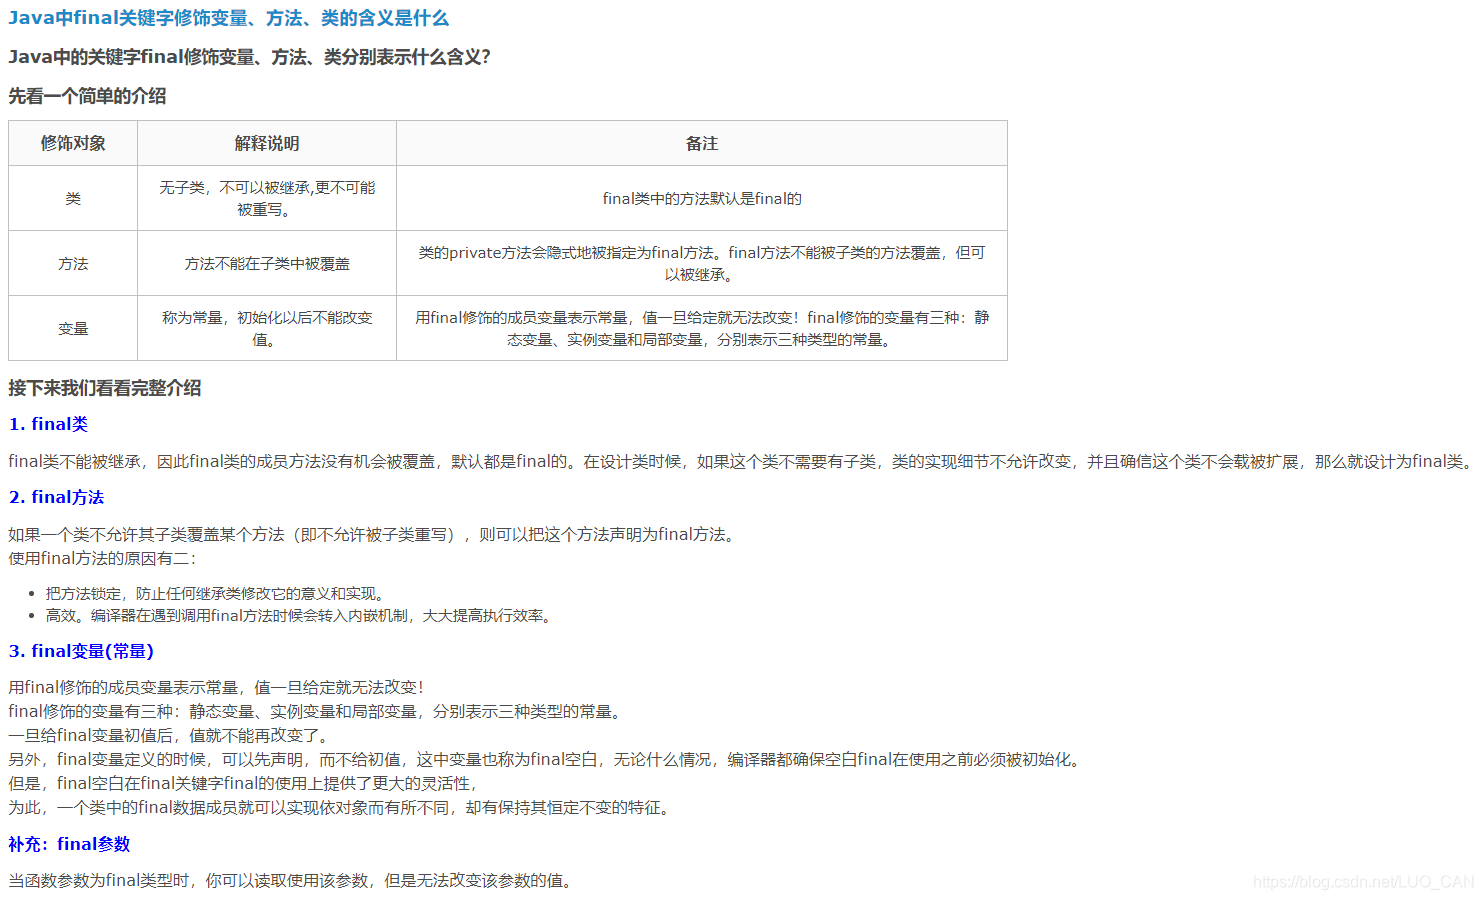Click the table cell containing "方法"
Image resolution: width=1483 pixels, height=900 pixels.
(x=72, y=262)
